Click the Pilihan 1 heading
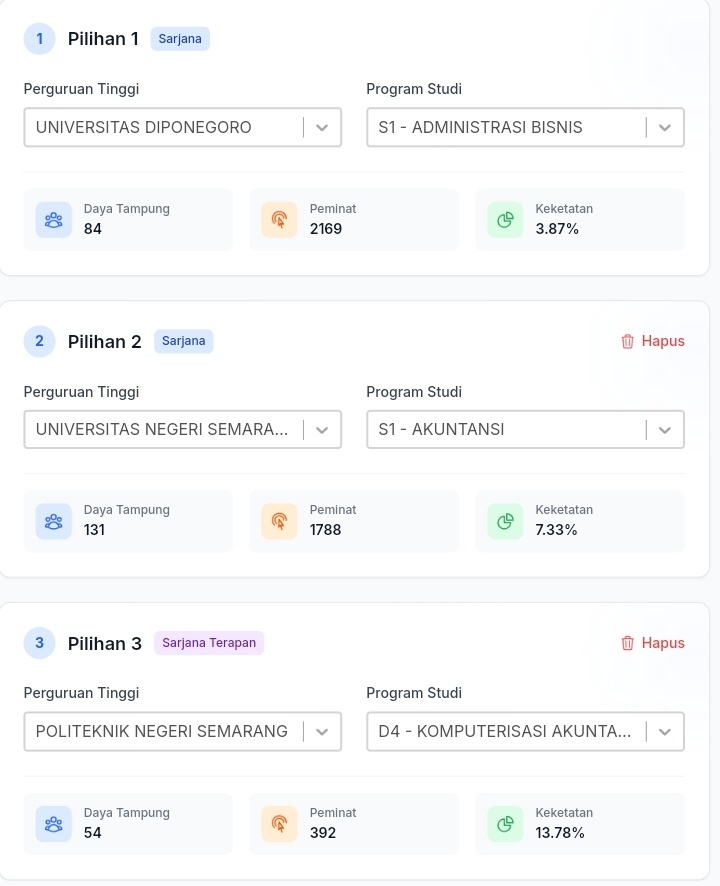 tap(103, 39)
